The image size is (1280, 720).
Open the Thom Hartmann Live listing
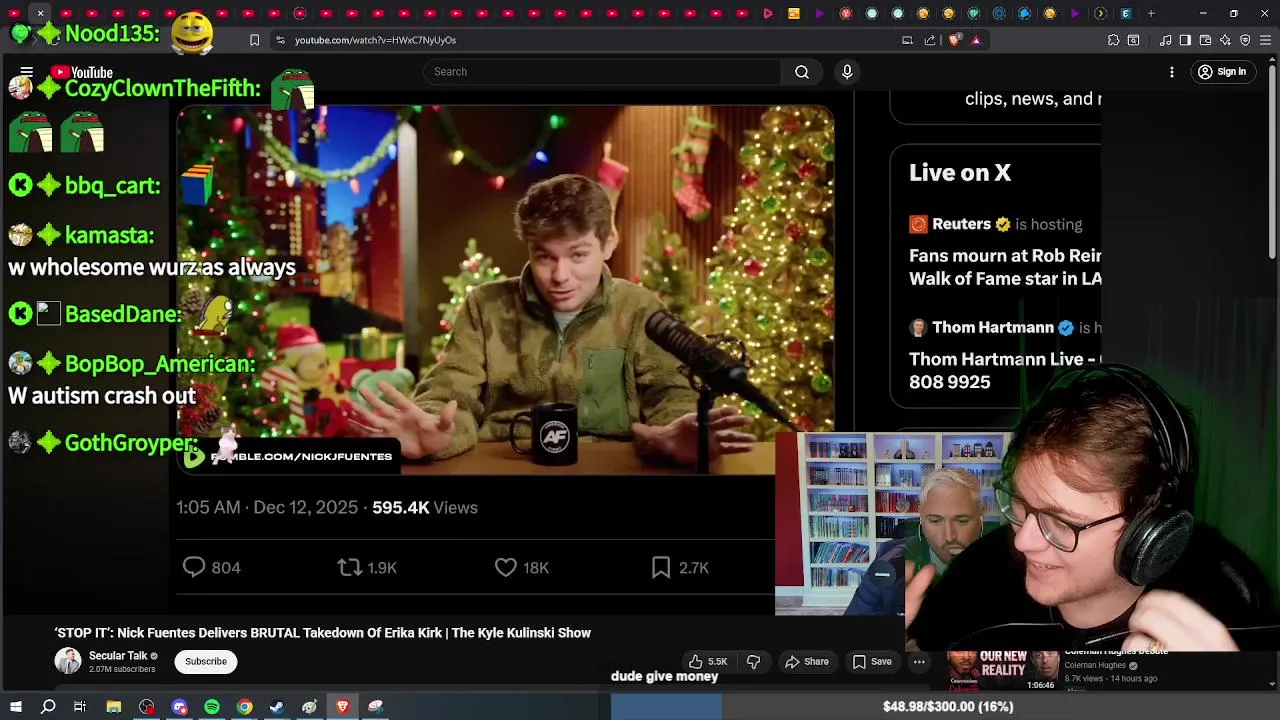click(x=1004, y=355)
